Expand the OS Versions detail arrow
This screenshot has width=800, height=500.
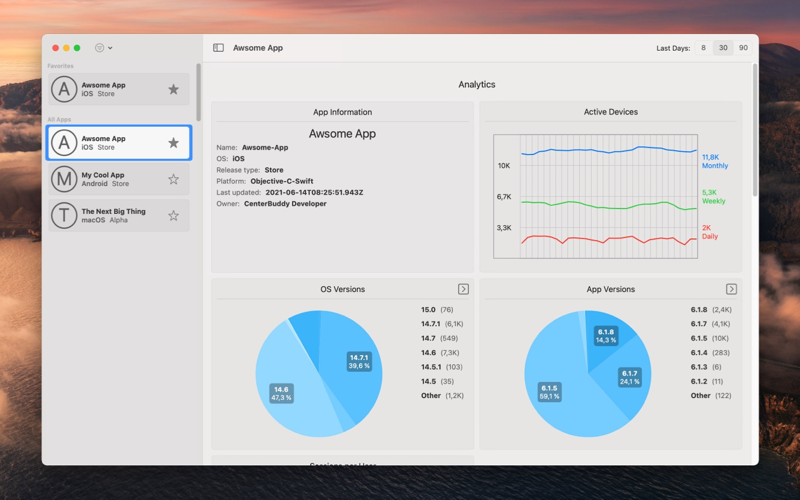click(463, 289)
